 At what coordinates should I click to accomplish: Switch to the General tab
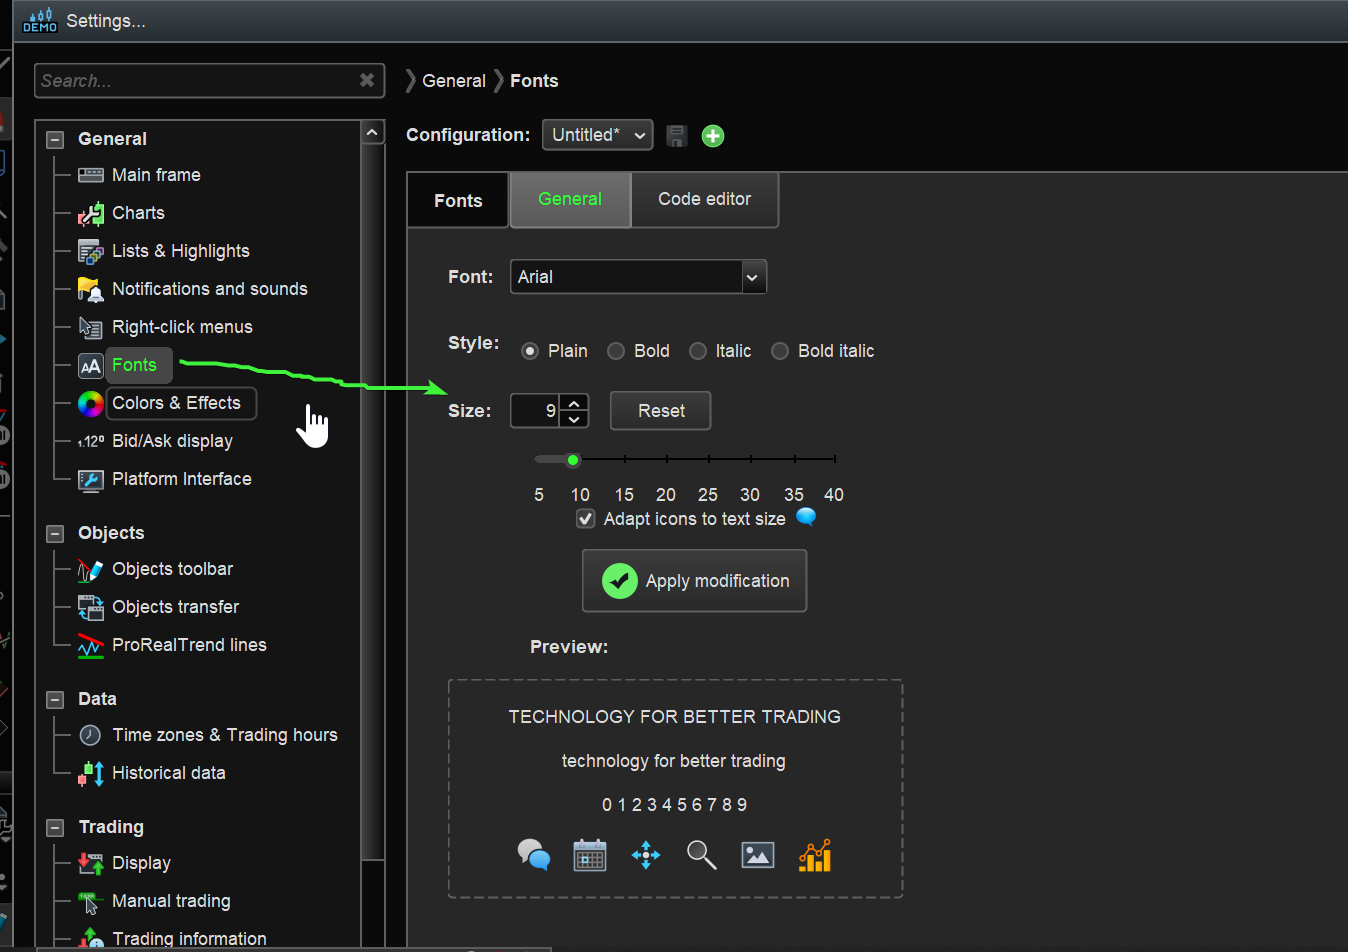(x=570, y=199)
